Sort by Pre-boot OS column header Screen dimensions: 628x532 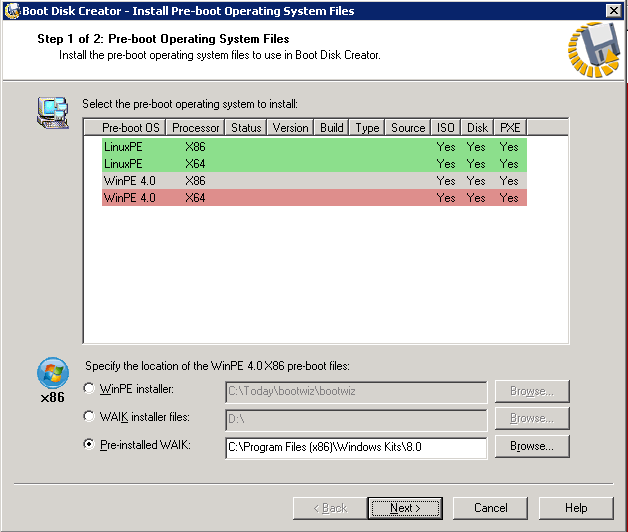click(x=125, y=128)
